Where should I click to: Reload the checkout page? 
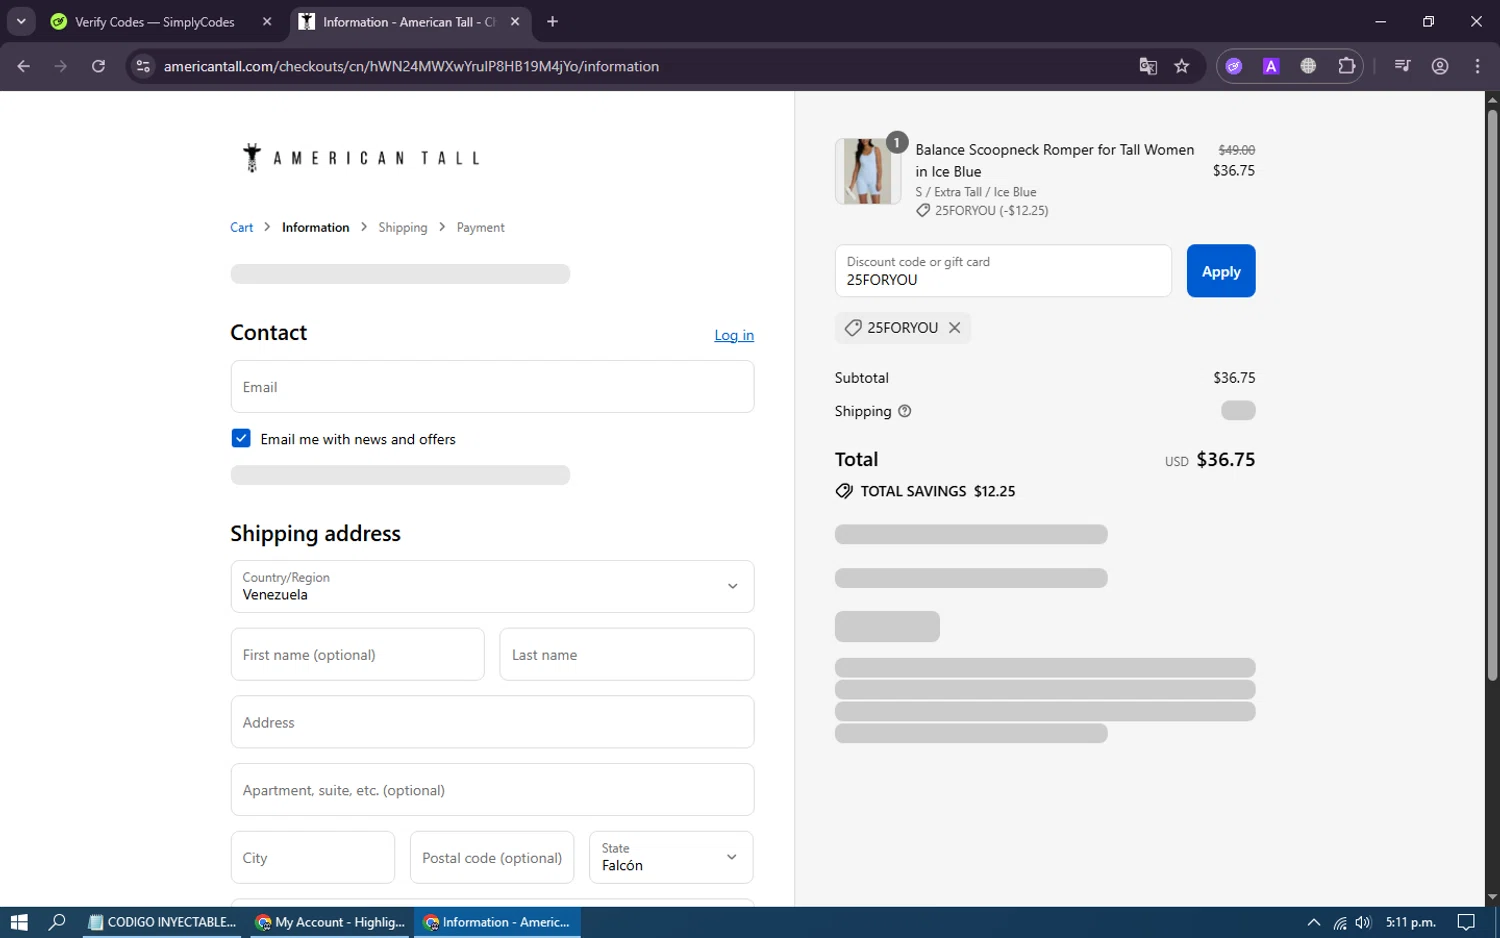click(98, 66)
